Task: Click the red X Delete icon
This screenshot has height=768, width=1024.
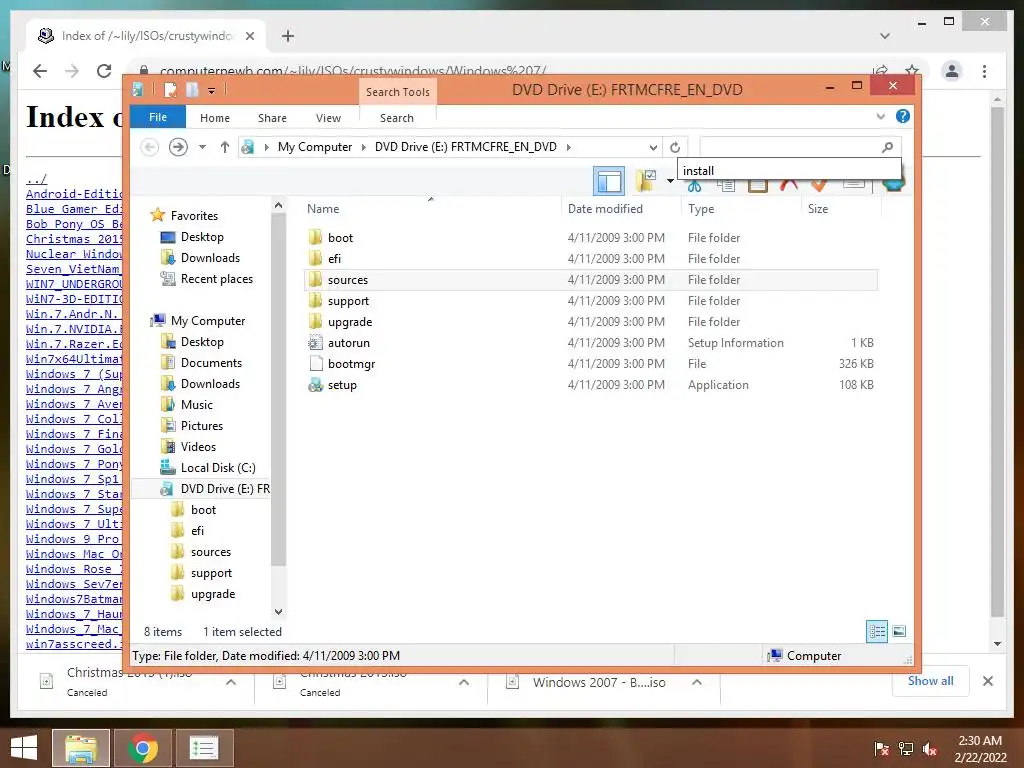Action: (x=789, y=185)
